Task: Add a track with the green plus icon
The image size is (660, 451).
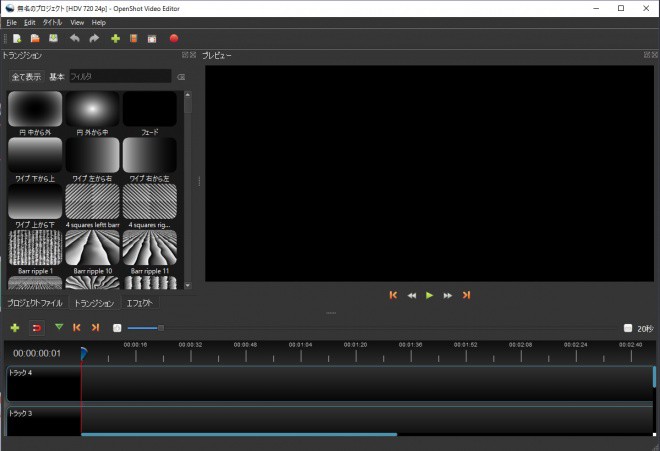Action: coord(15,328)
